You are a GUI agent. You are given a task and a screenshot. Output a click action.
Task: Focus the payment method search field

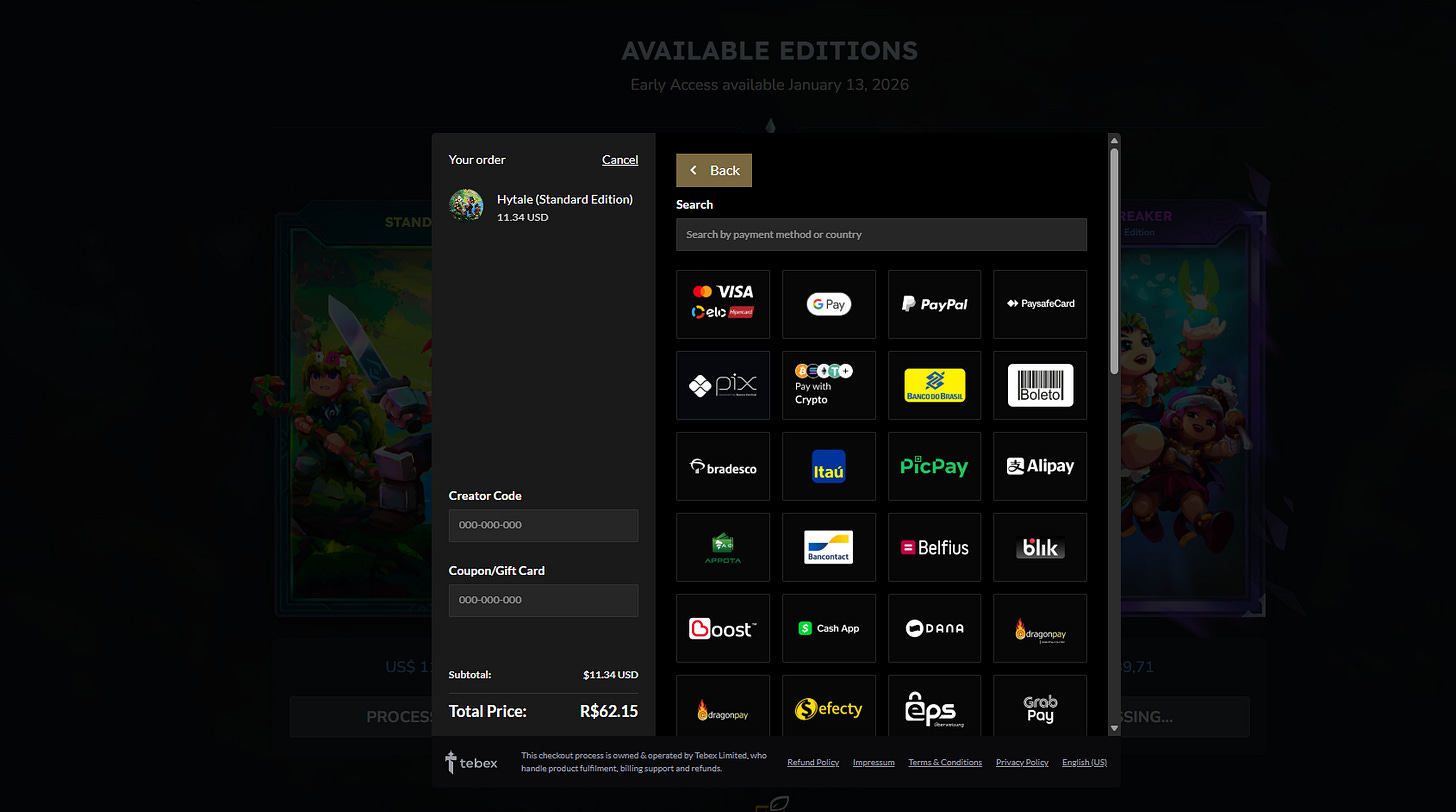pyautogui.click(x=881, y=234)
